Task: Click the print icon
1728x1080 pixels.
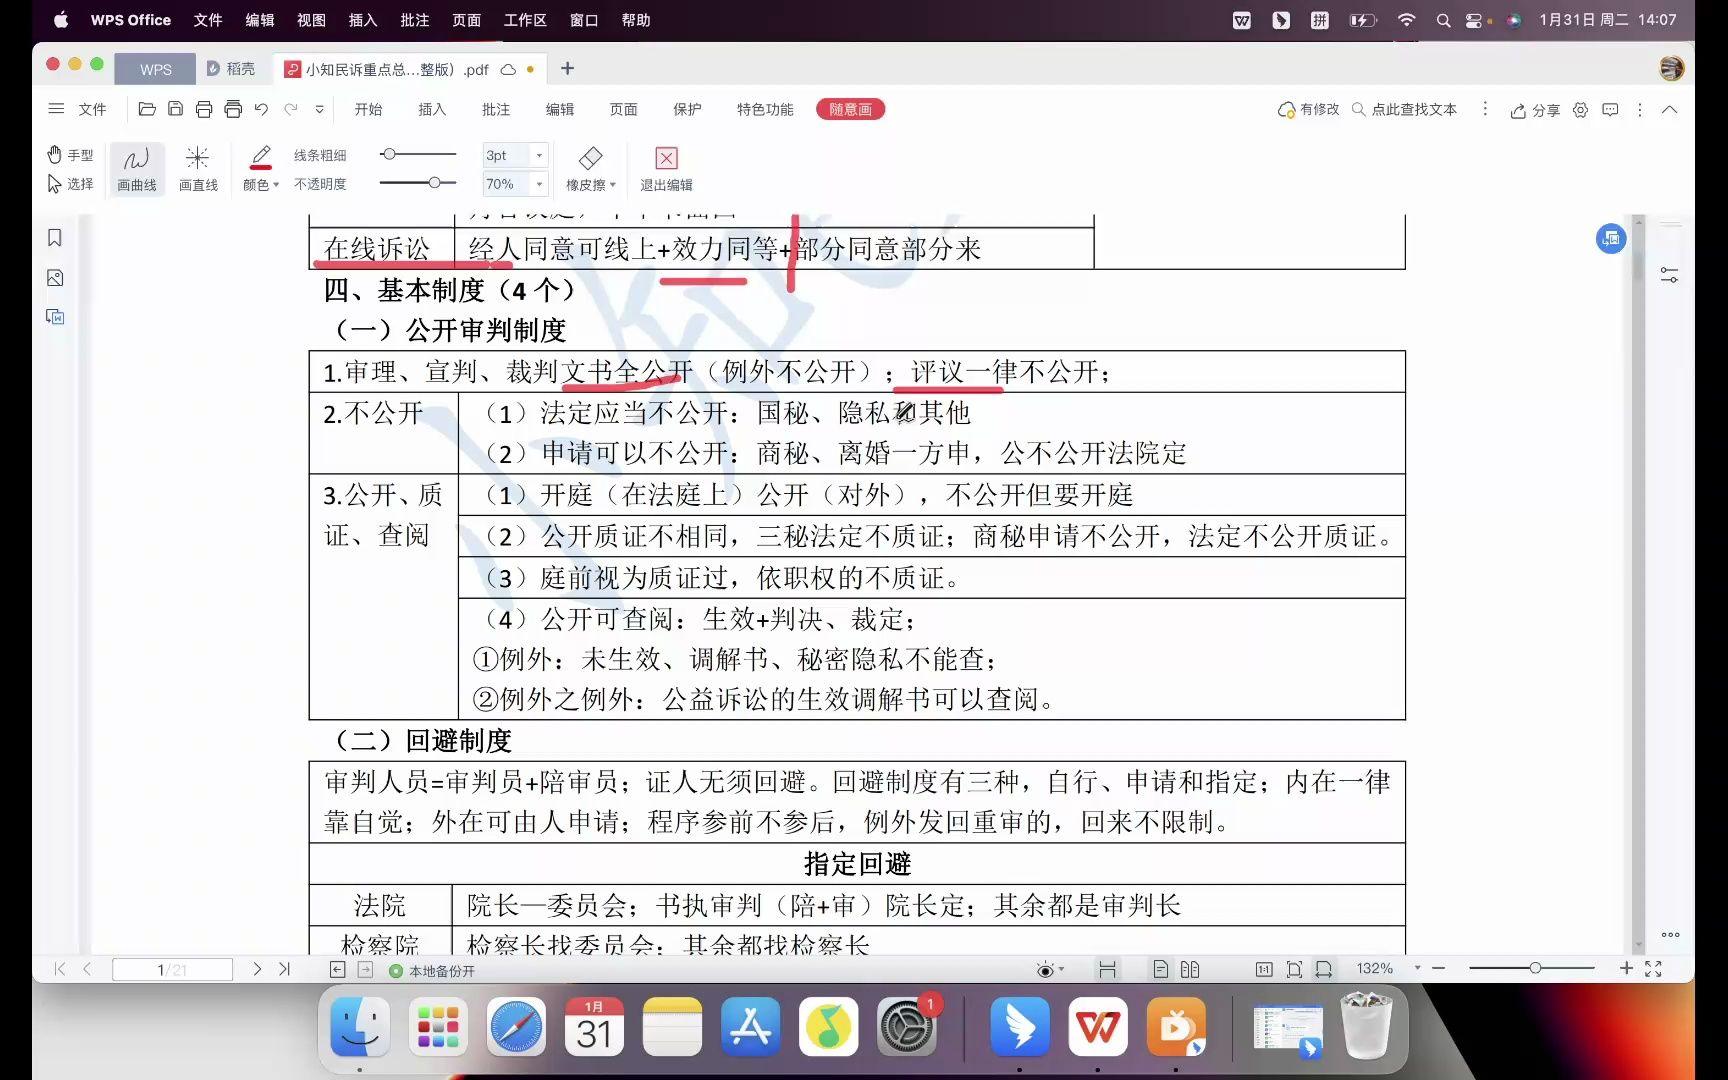Action: point(204,109)
